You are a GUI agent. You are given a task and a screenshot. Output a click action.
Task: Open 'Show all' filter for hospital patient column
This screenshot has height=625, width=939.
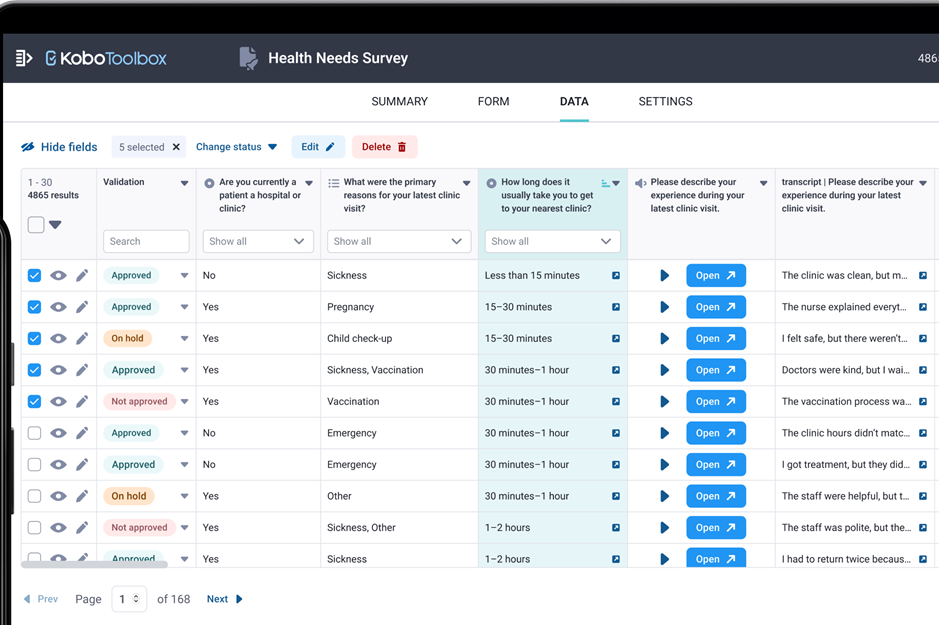tap(258, 241)
